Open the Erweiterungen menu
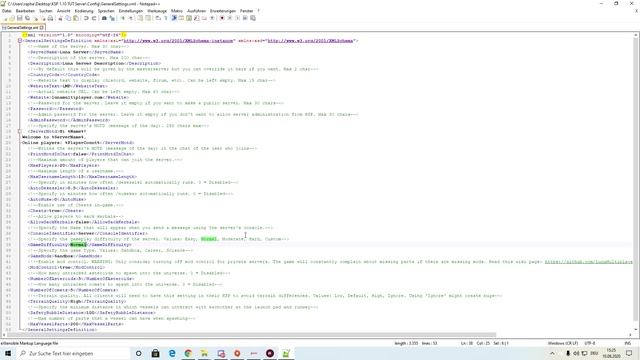The image size is (640, 360). pyautogui.click(x=222, y=11)
